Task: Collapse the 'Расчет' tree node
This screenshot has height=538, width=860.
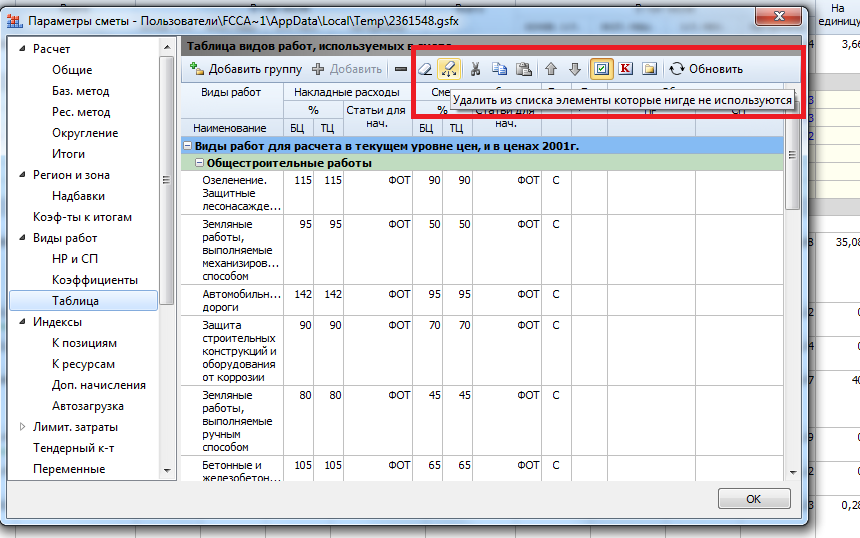Action: tap(23, 49)
